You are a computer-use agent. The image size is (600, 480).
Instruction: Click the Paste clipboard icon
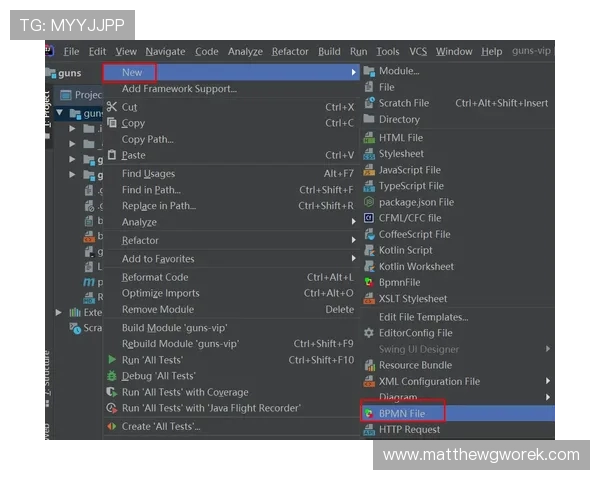[112, 155]
